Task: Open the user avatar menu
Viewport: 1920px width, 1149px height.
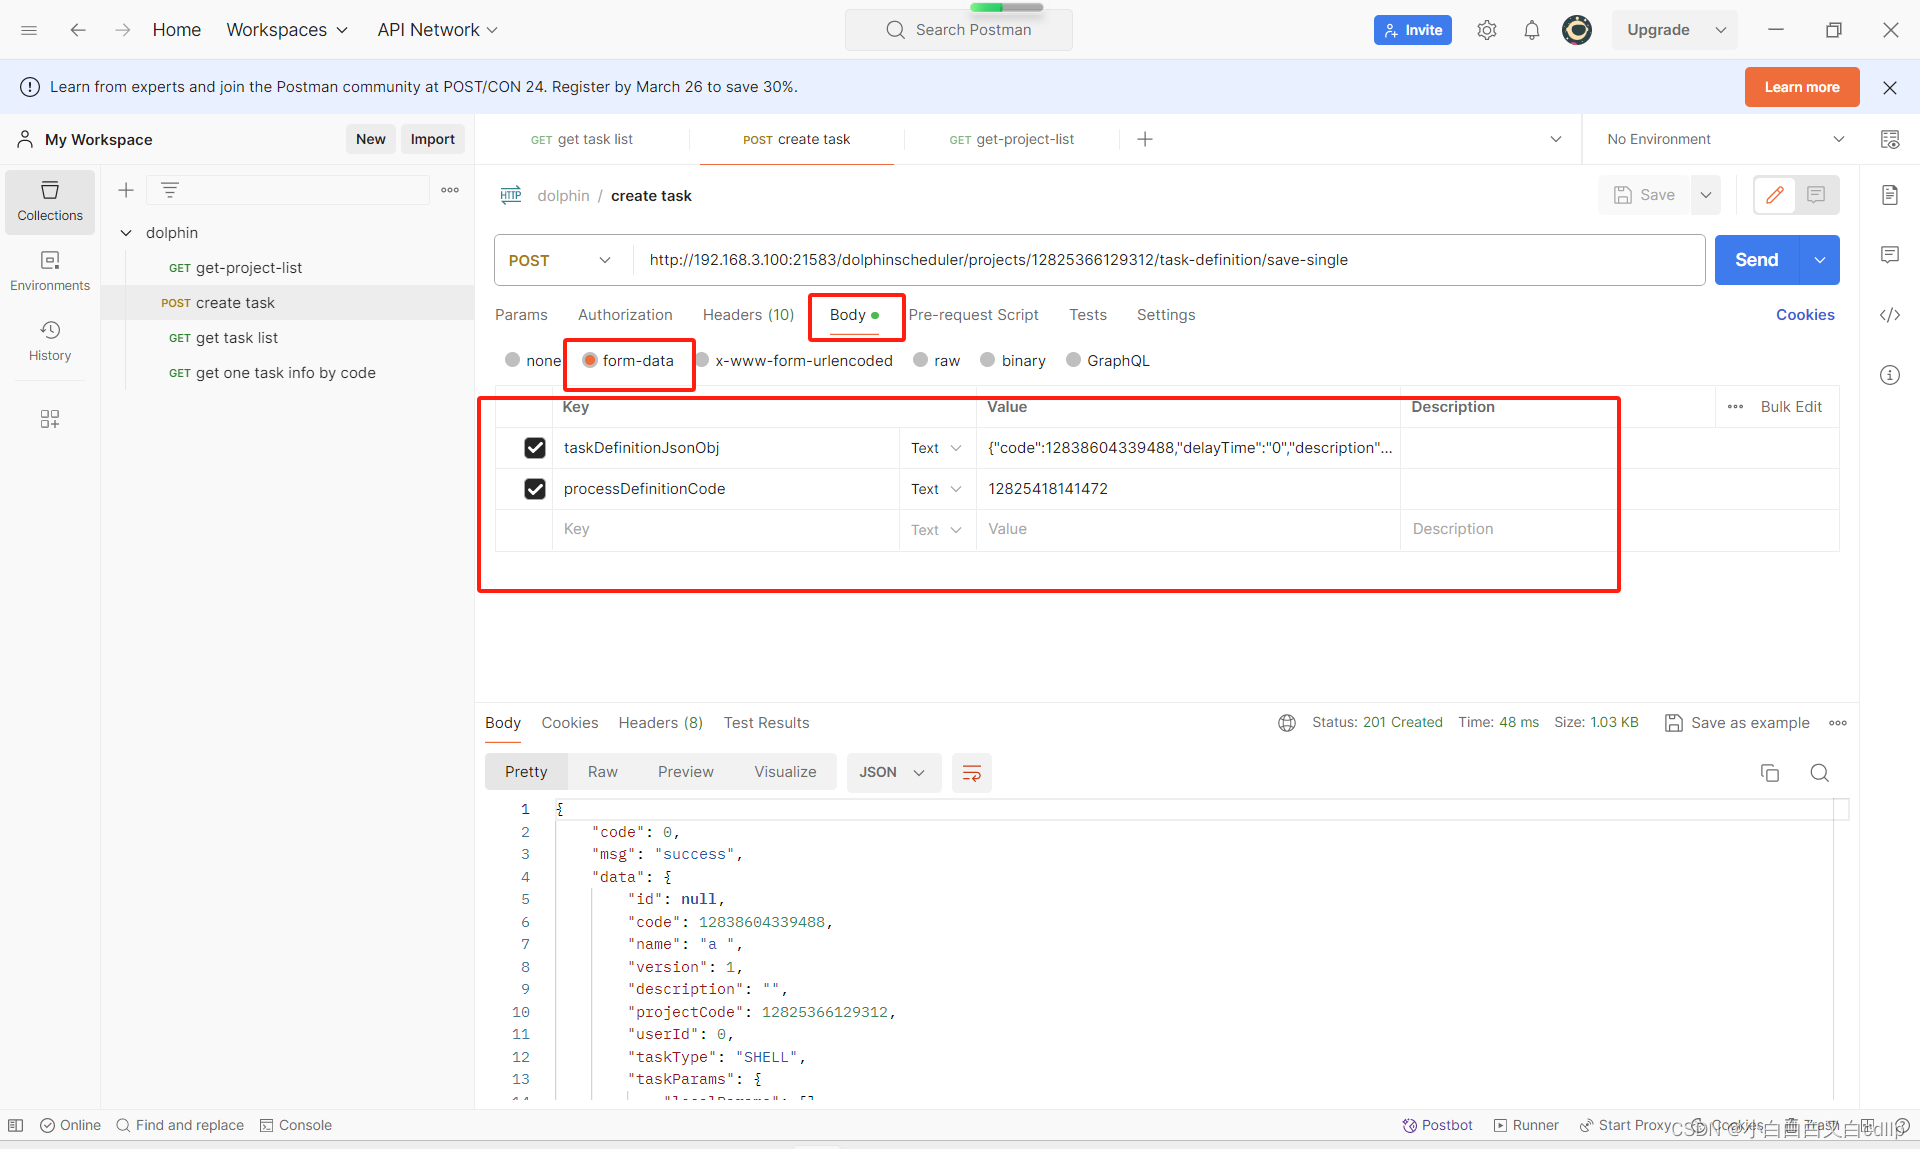Action: [x=1577, y=30]
